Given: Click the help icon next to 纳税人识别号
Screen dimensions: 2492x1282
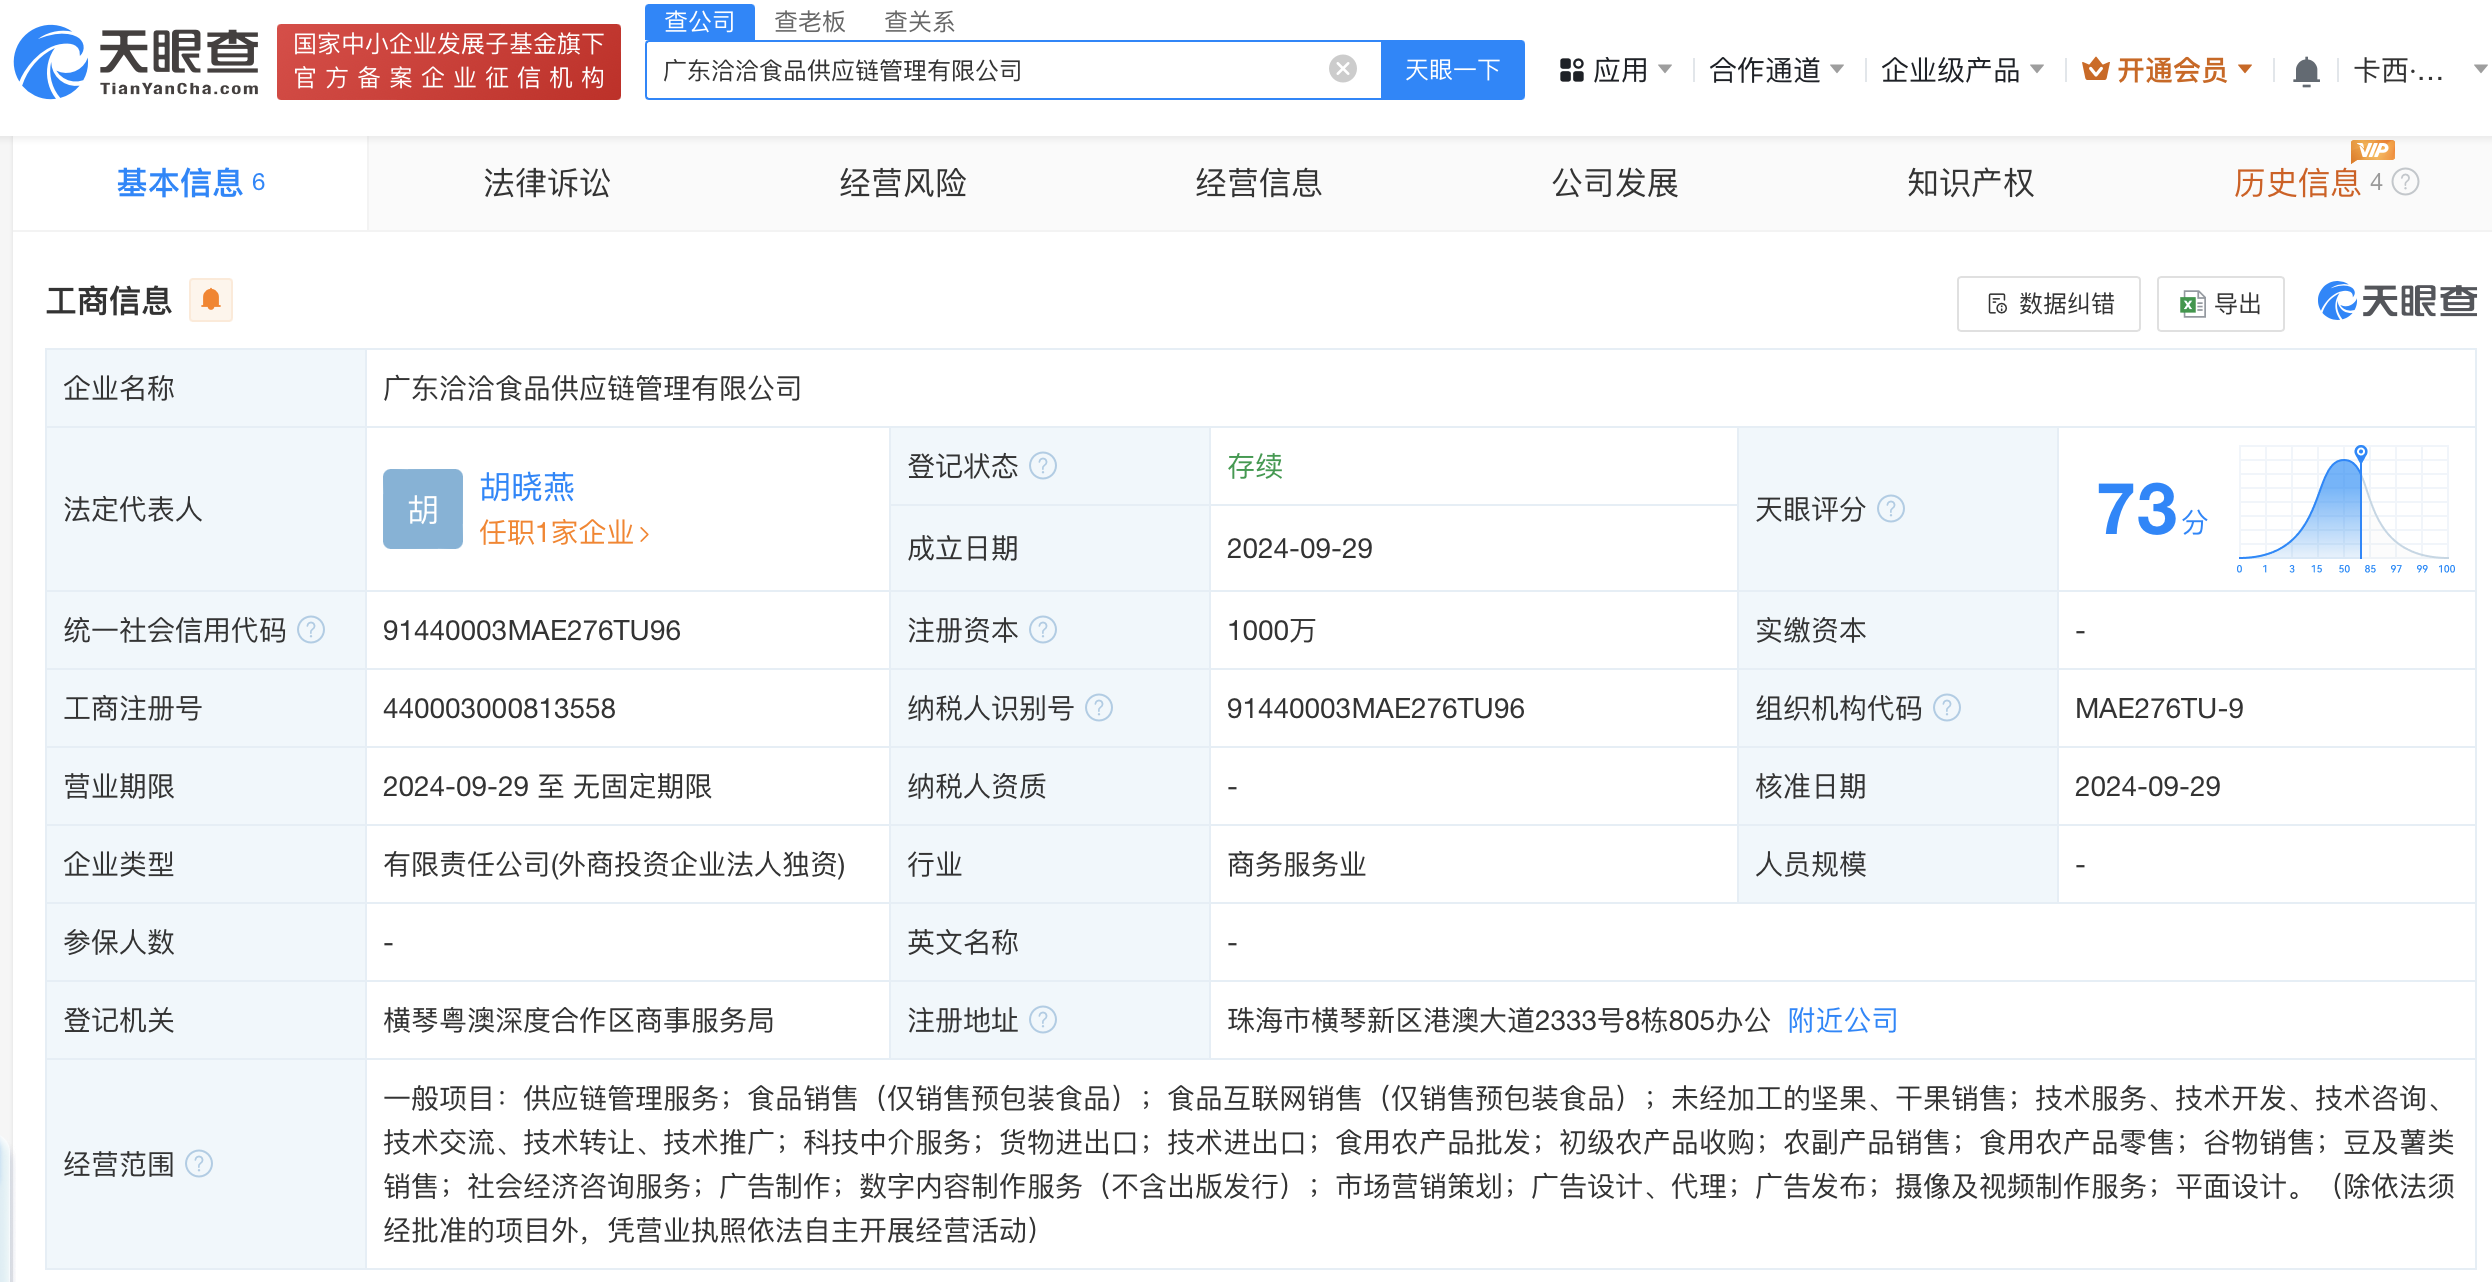Looking at the screenshot, I should click(x=1099, y=708).
